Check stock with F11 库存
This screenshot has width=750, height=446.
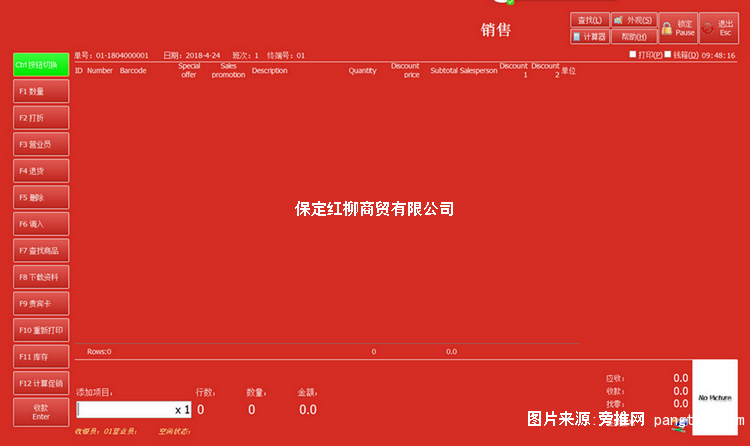(41, 357)
